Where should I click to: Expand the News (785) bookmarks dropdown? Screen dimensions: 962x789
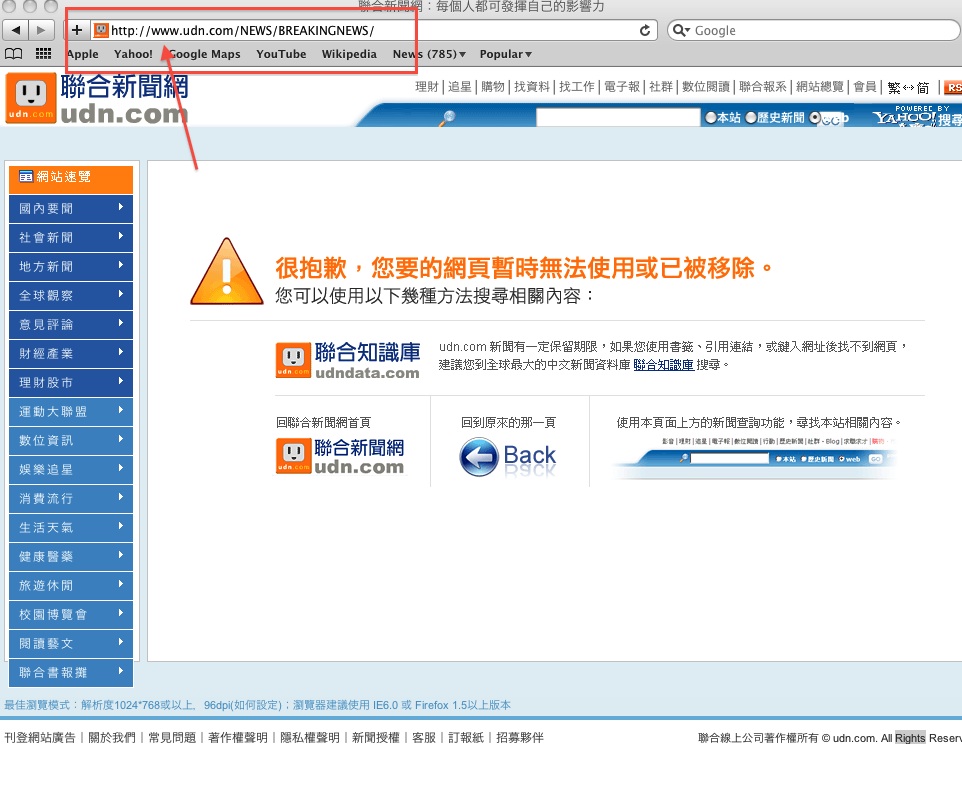(429, 54)
